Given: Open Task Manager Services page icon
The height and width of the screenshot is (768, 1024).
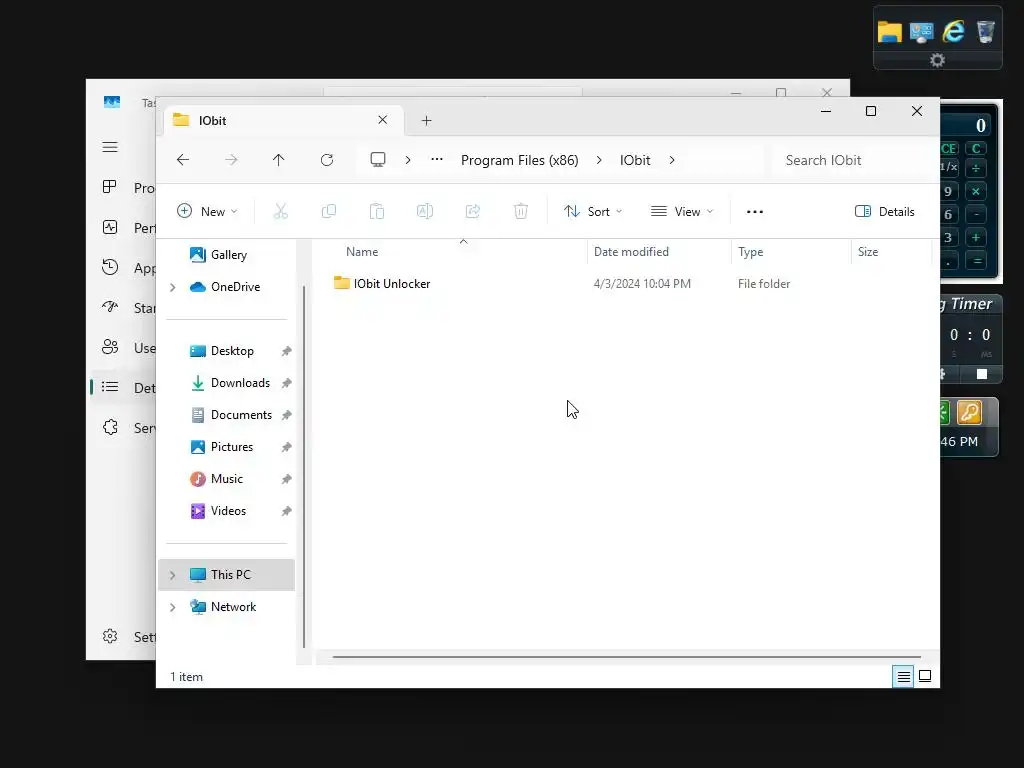Looking at the screenshot, I should 110,427.
